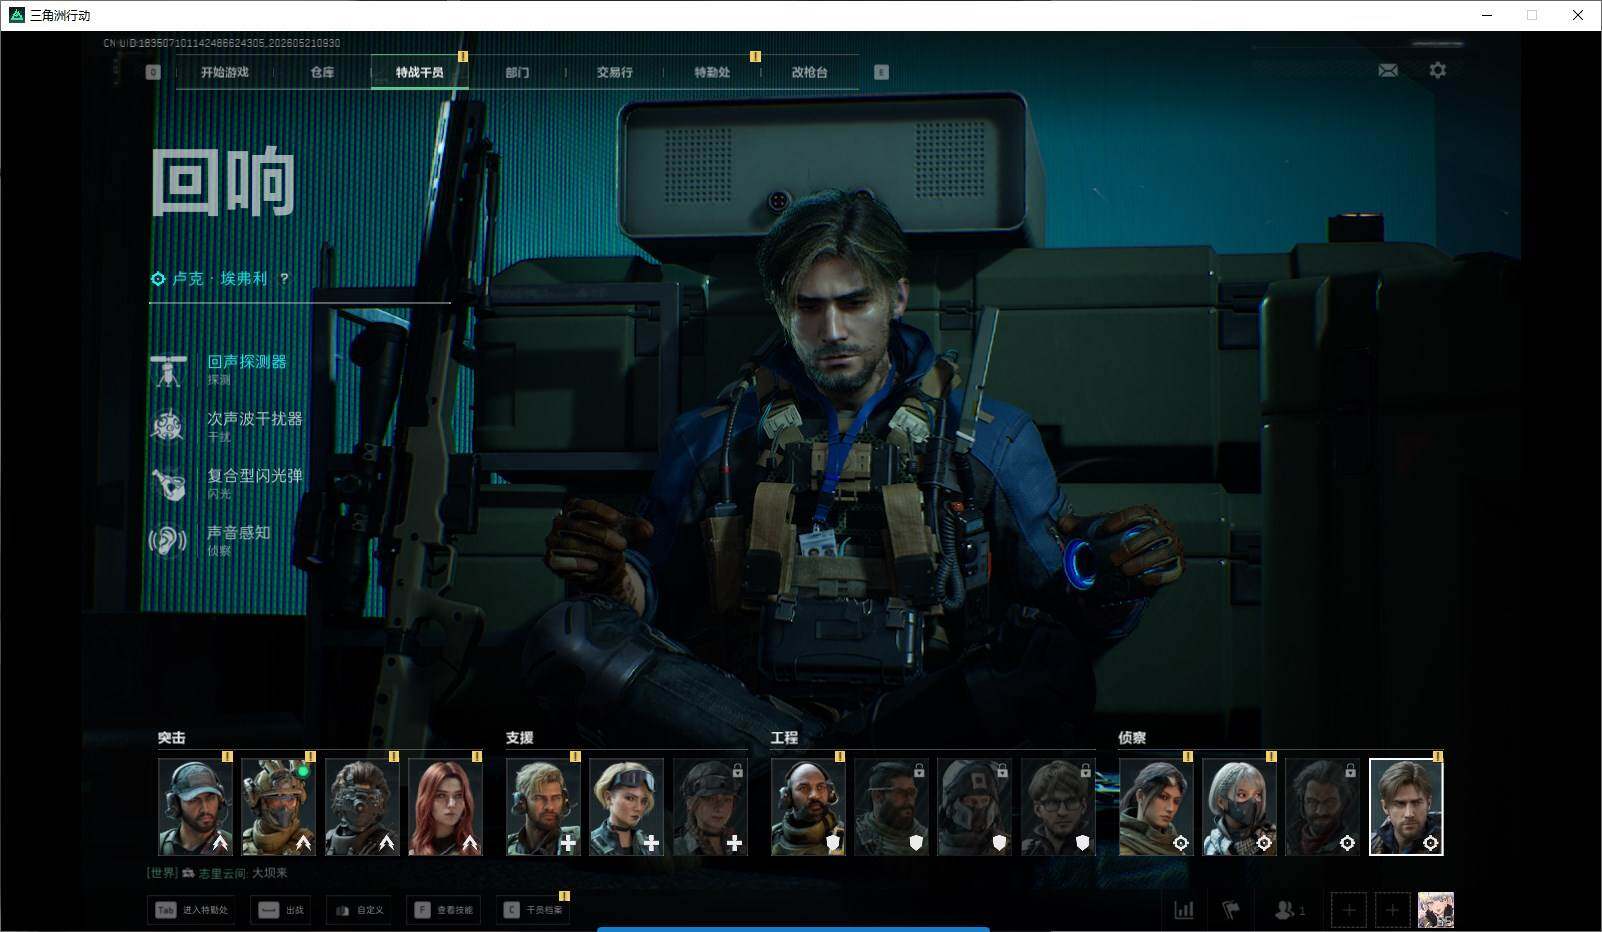Click the Q key hint left of tabs
The image size is (1602, 932).
pyautogui.click(x=153, y=72)
